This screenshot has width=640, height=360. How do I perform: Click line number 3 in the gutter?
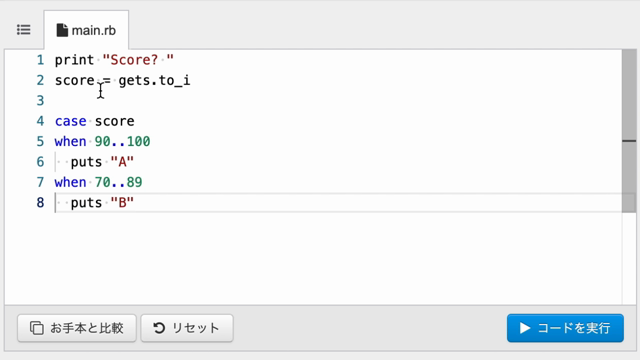pyautogui.click(x=40, y=100)
